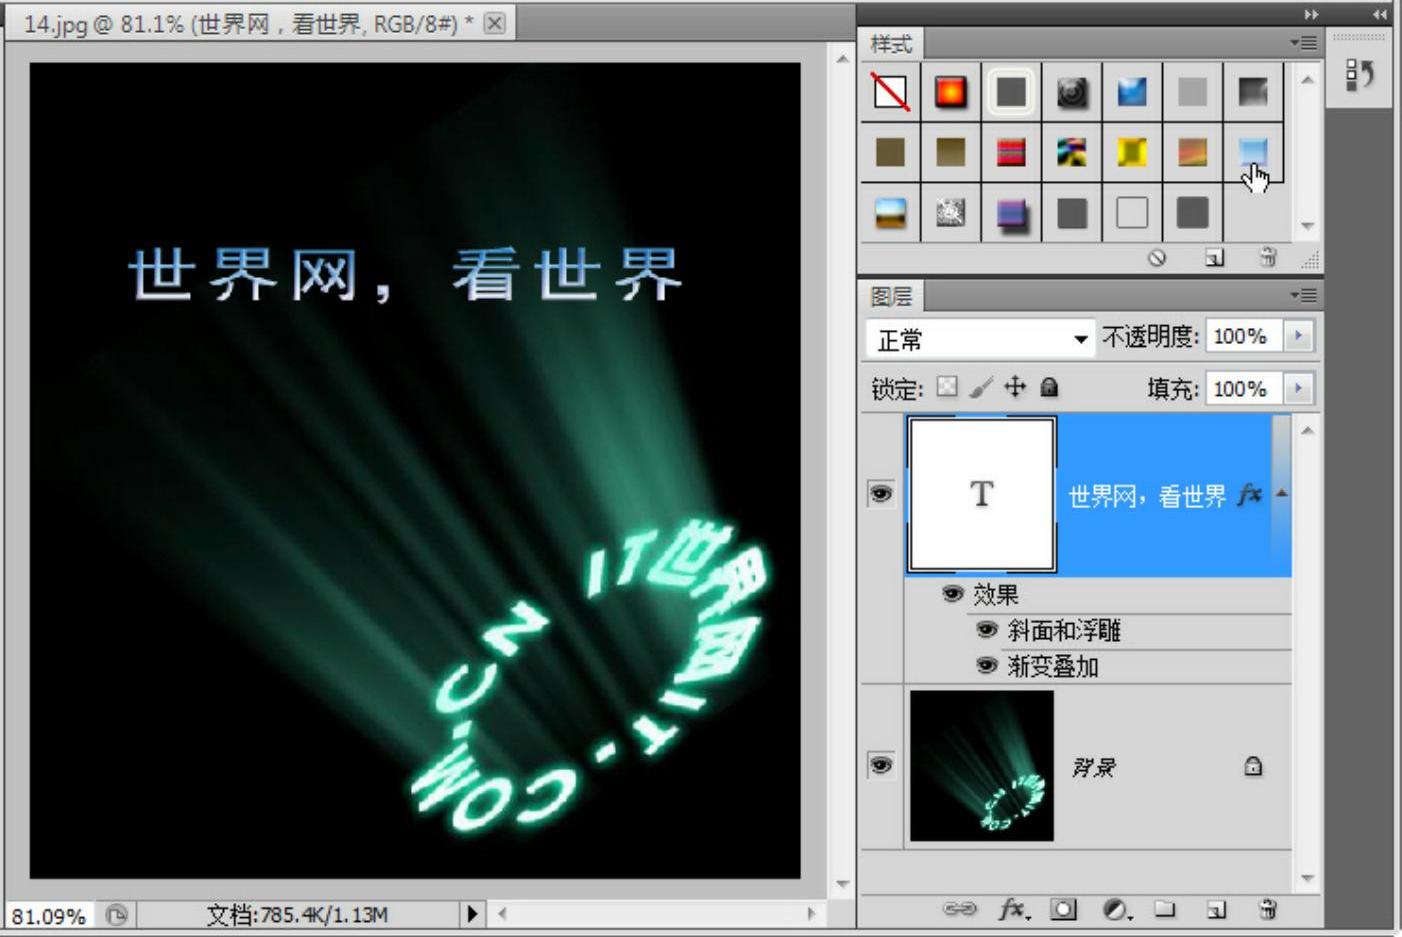This screenshot has height=937, width=1402.
Task: Collapse the text layer effects list arrow
Action: 1281,494
